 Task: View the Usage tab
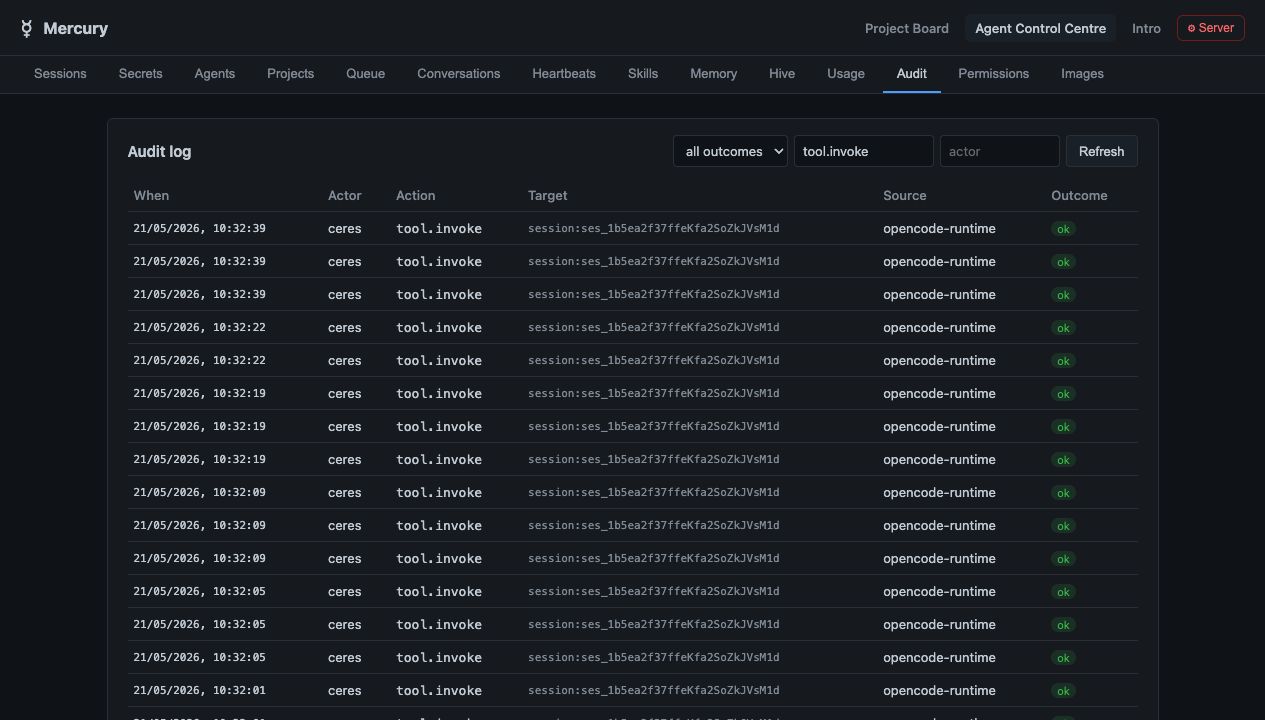coord(846,74)
